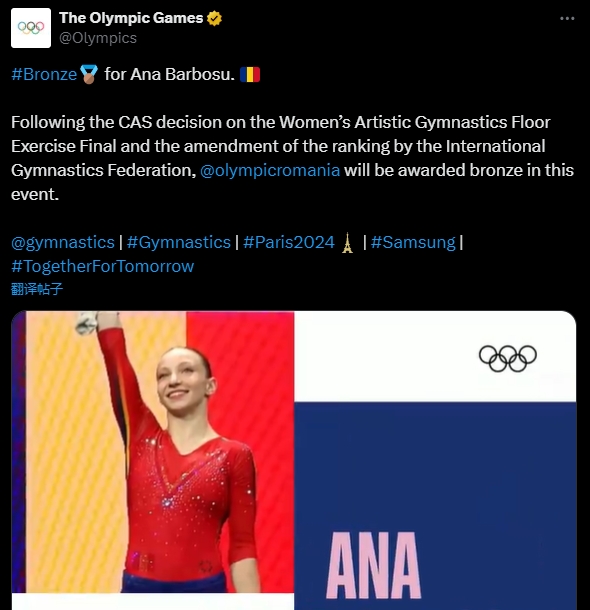Click the Romanian flag emoji

tap(250, 74)
